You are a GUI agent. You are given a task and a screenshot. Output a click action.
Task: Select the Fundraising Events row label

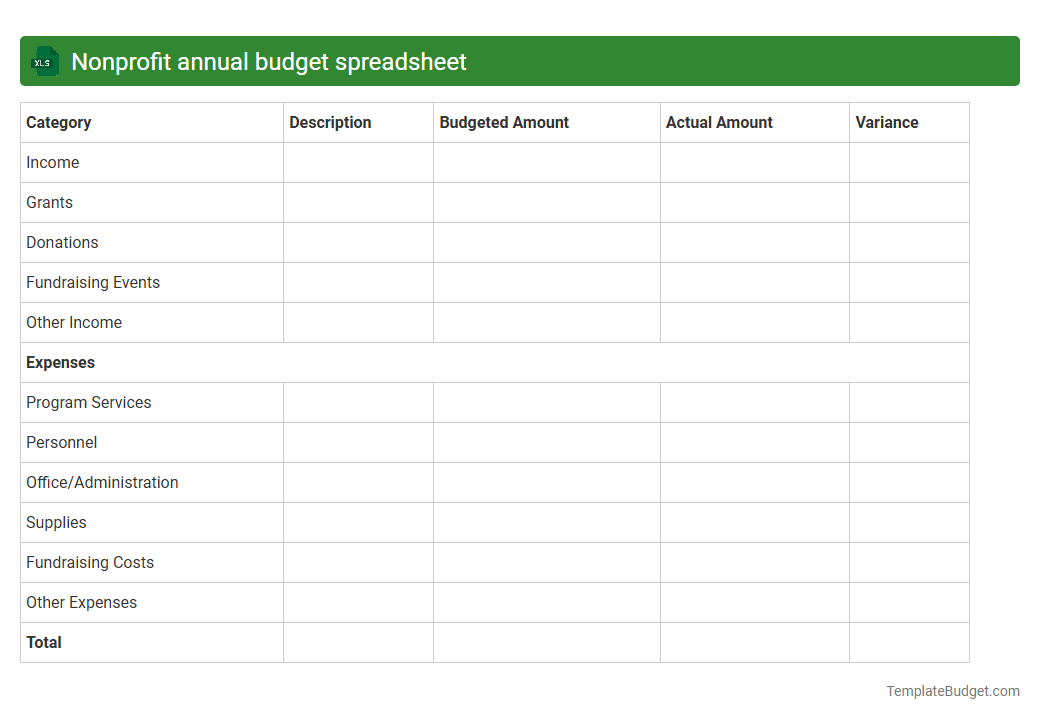coord(93,282)
